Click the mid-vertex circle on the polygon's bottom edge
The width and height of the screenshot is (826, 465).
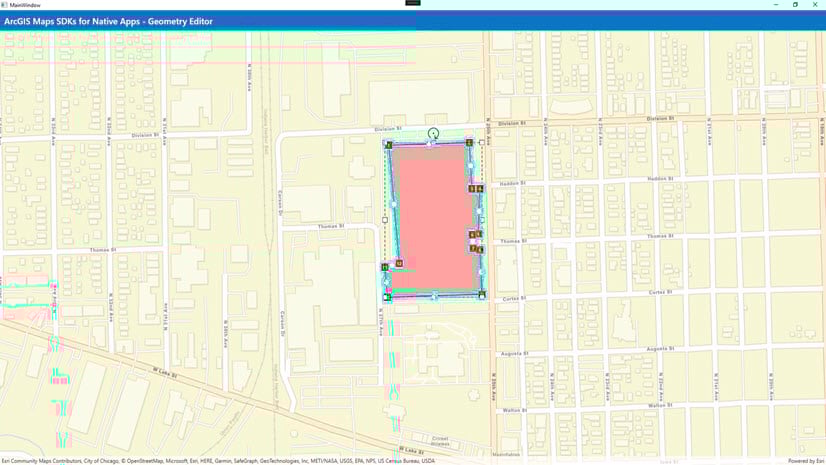click(x=435, y=296)
